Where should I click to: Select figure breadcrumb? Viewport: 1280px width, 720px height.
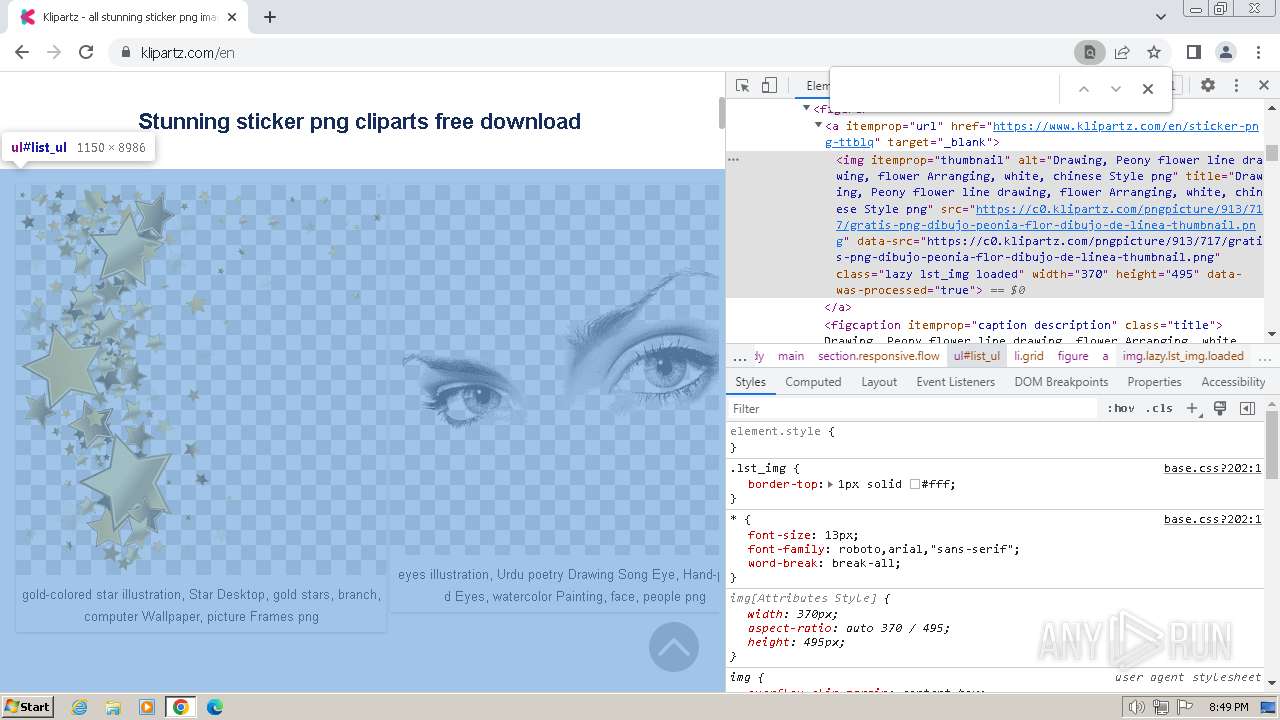(1073, 356)
